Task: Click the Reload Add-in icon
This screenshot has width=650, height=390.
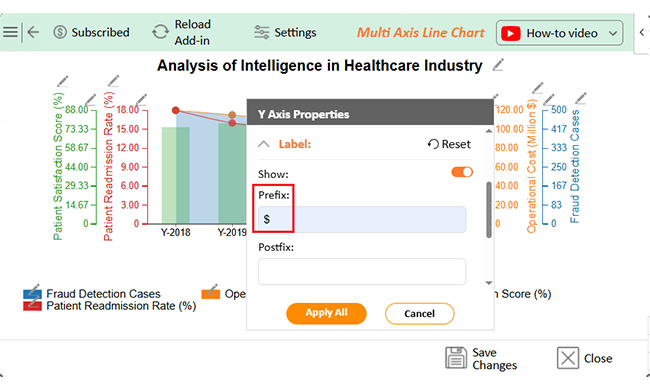Action: click(160, 32)
